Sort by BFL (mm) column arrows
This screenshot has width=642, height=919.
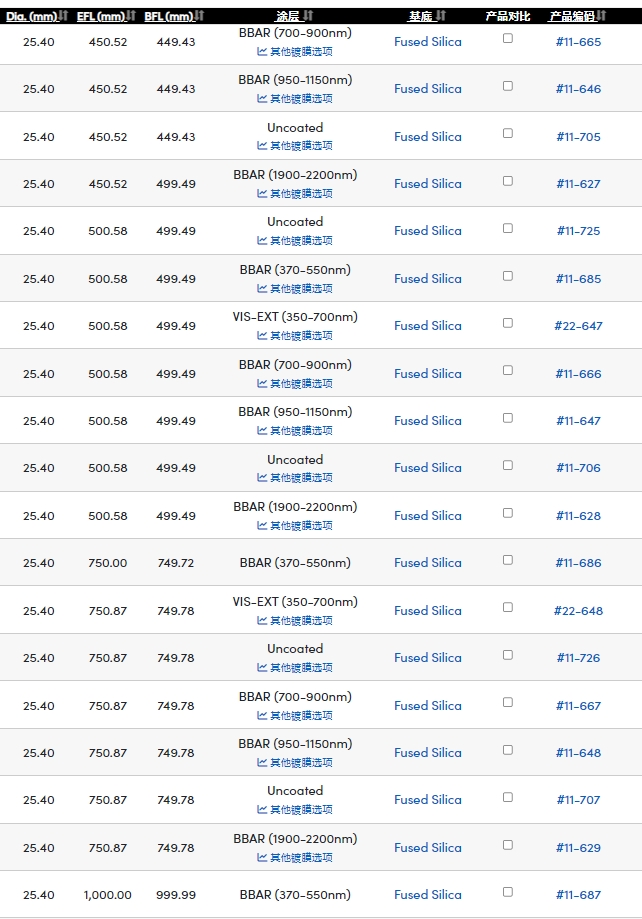(200, 16)
